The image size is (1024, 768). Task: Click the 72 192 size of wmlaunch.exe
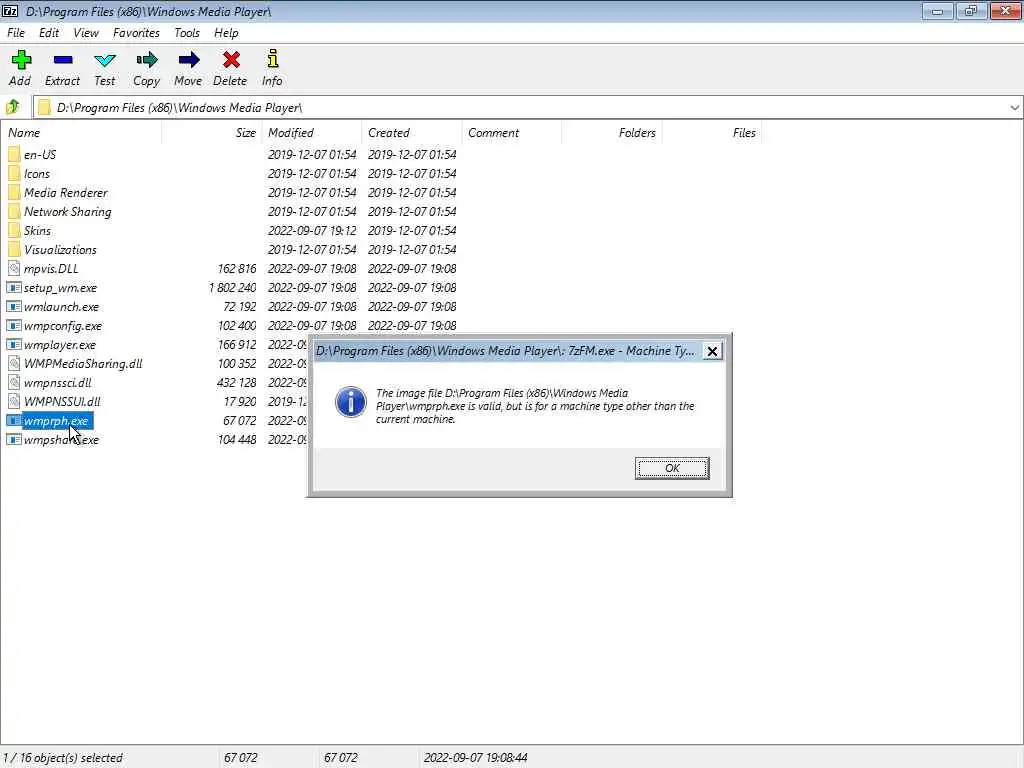[240, 306]
